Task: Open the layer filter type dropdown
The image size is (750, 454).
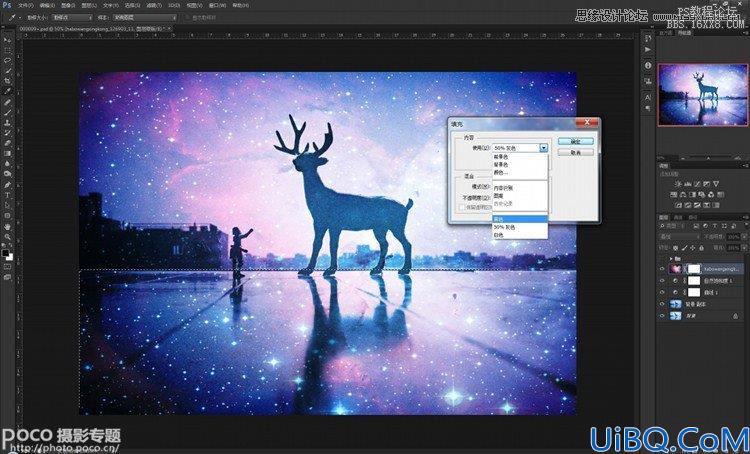Action: tap(673, 226)
